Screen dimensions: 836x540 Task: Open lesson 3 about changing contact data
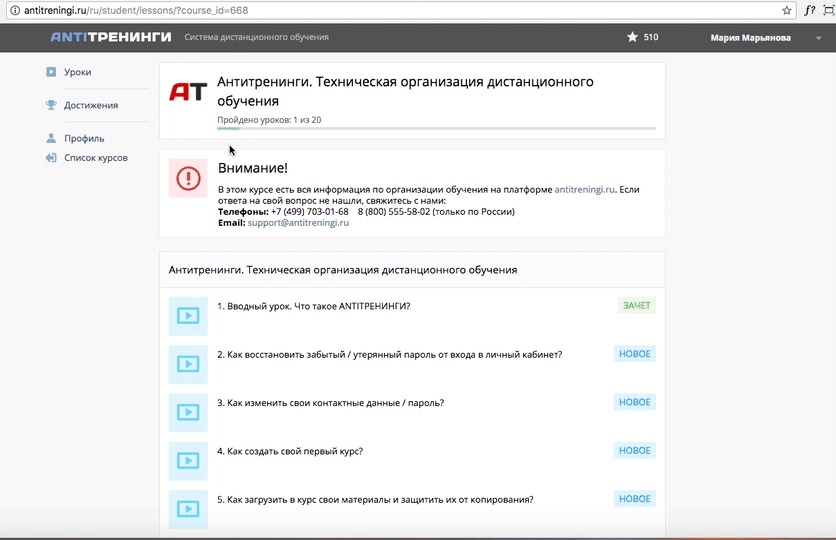(331, 403)
